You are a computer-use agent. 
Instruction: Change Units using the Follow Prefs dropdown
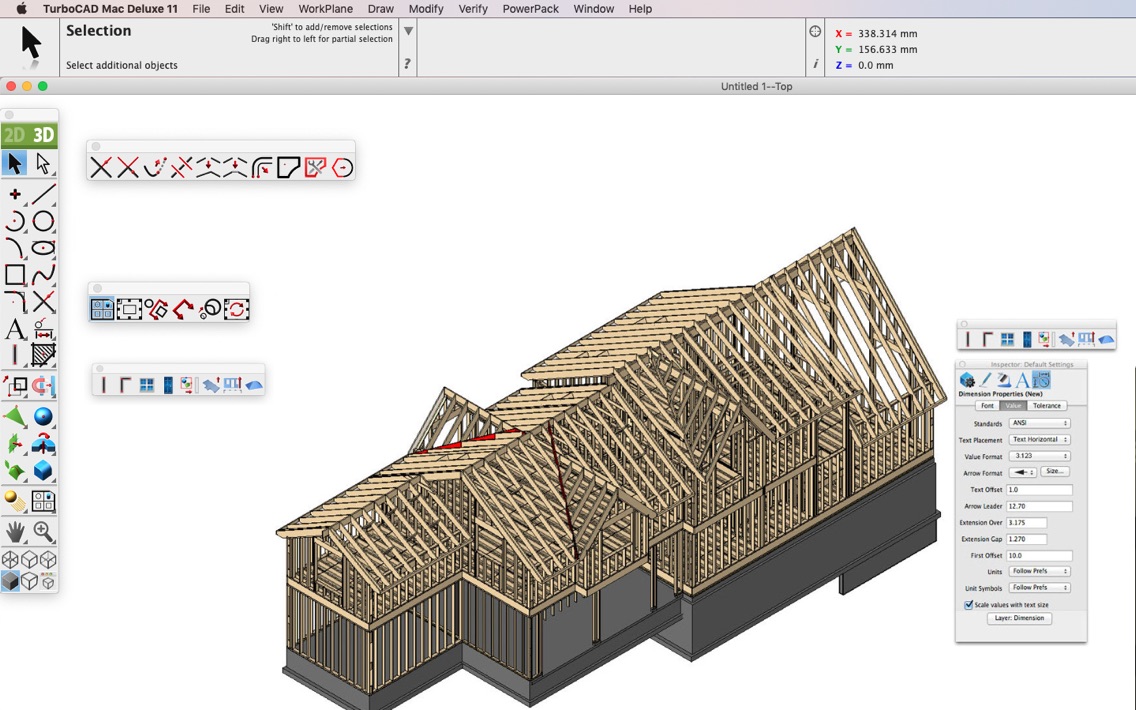[x=1039, y=569]
